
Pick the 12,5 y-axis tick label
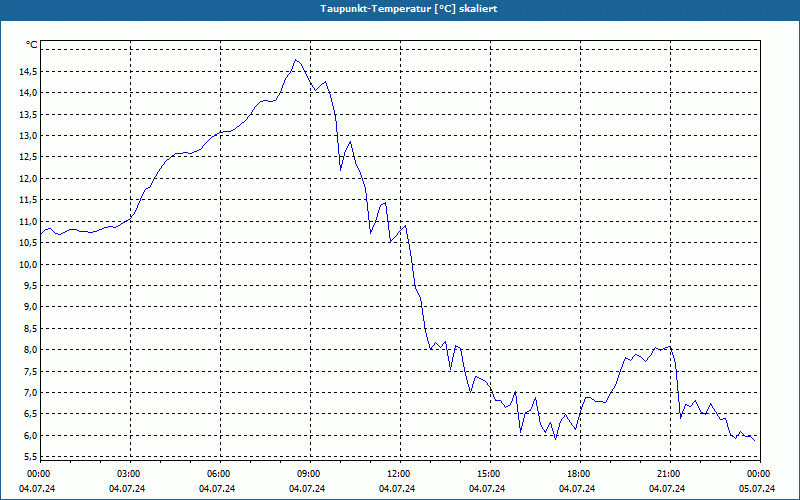tap(28, 157)
